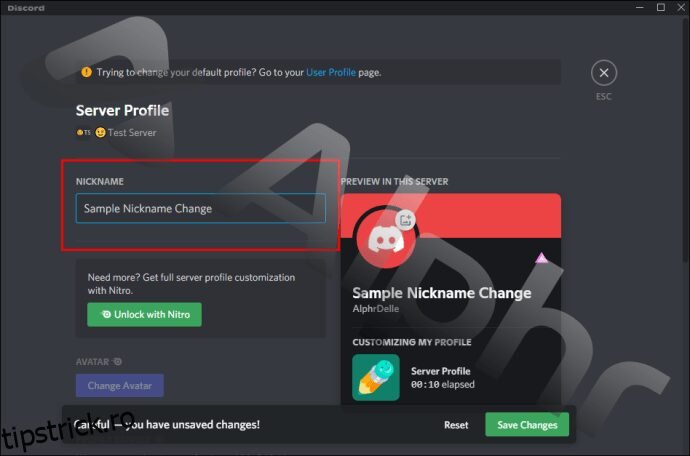Close settings with the ESC X button

tap(604, 73)
